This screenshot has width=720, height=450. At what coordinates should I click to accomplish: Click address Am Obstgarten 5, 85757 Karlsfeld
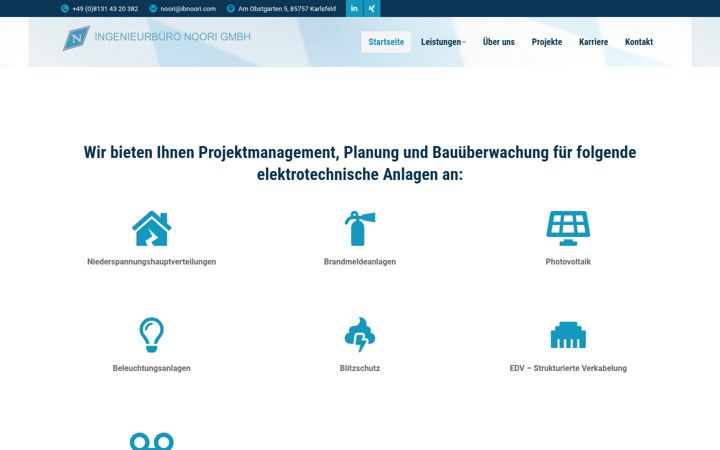[x=287, y=9]
